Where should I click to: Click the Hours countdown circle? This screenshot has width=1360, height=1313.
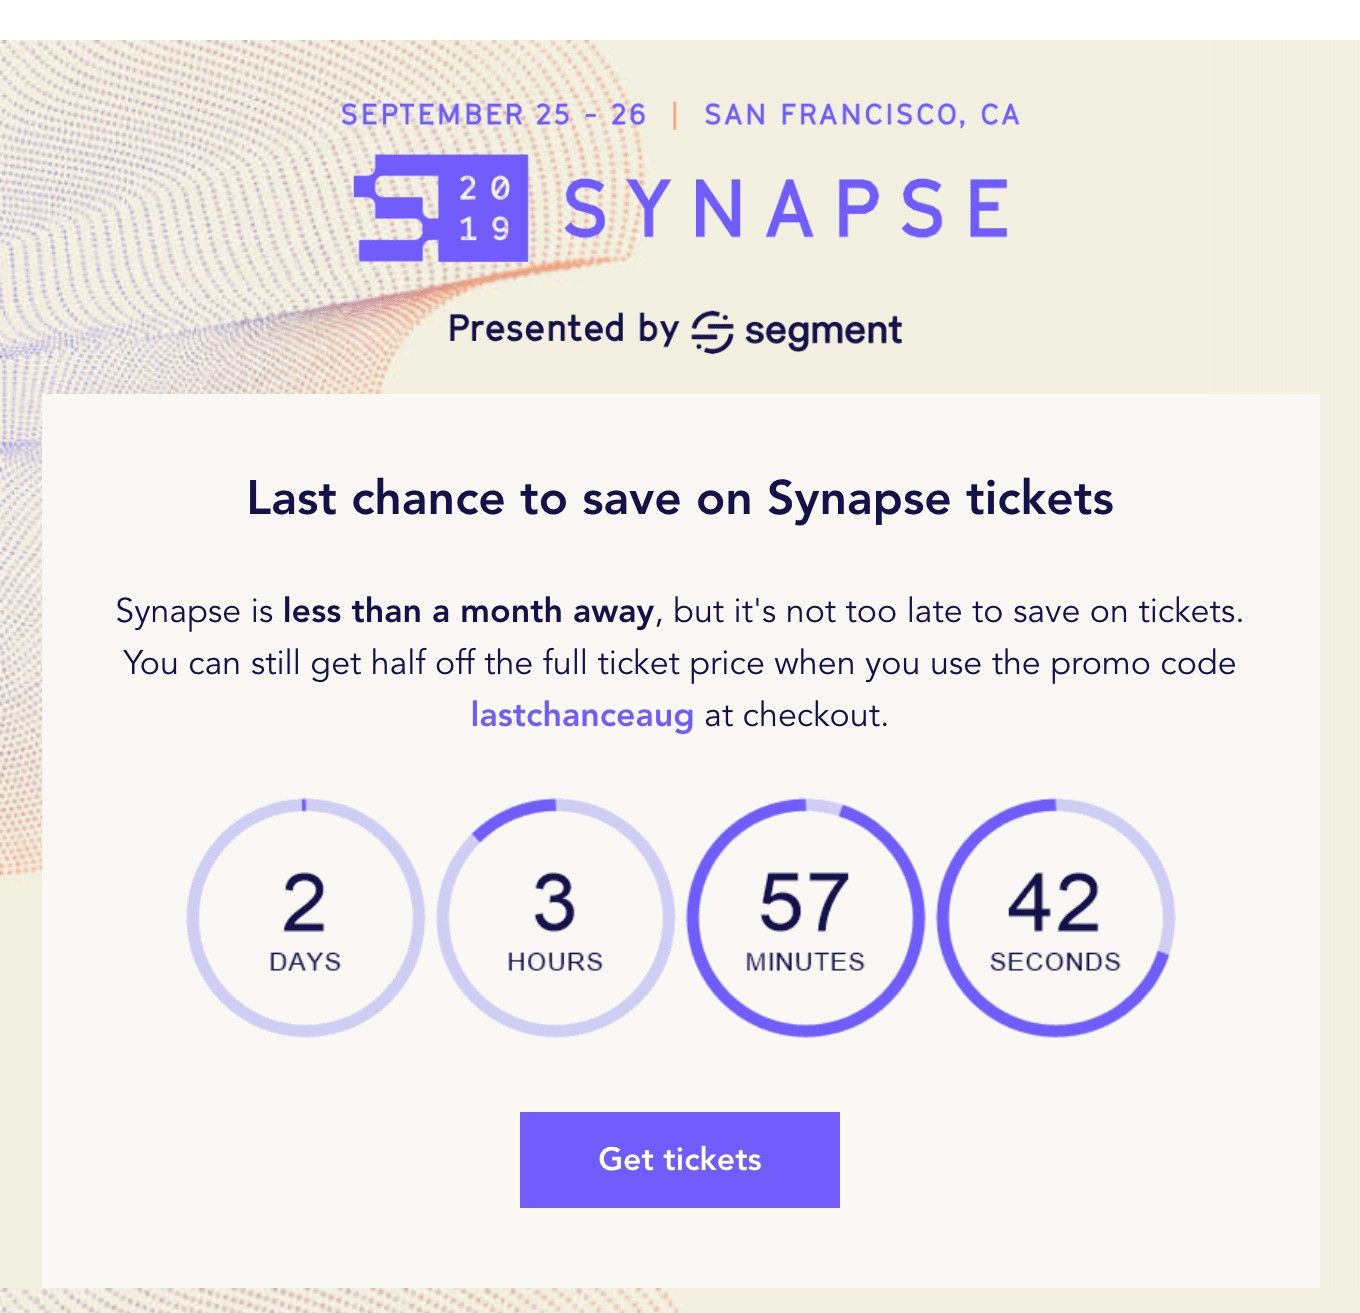(555, 917)
